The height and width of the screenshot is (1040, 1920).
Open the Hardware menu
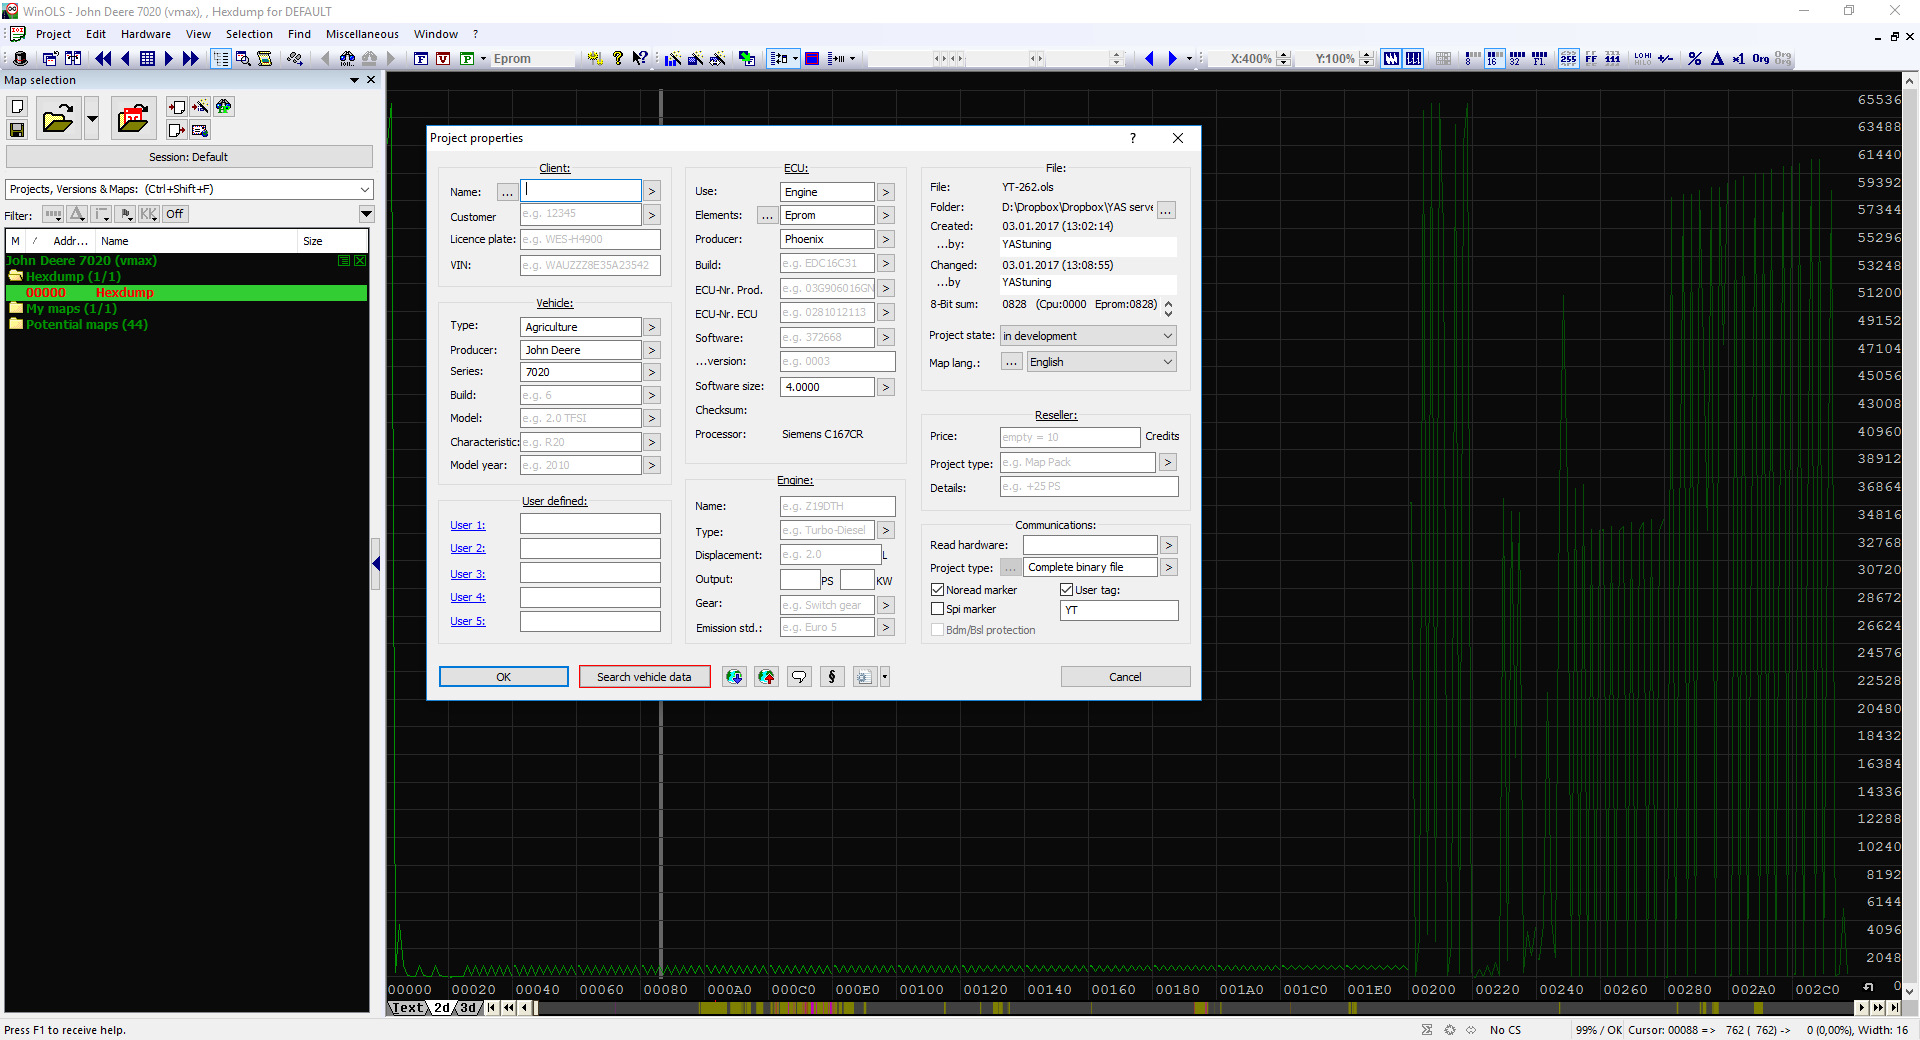[145, 34]
